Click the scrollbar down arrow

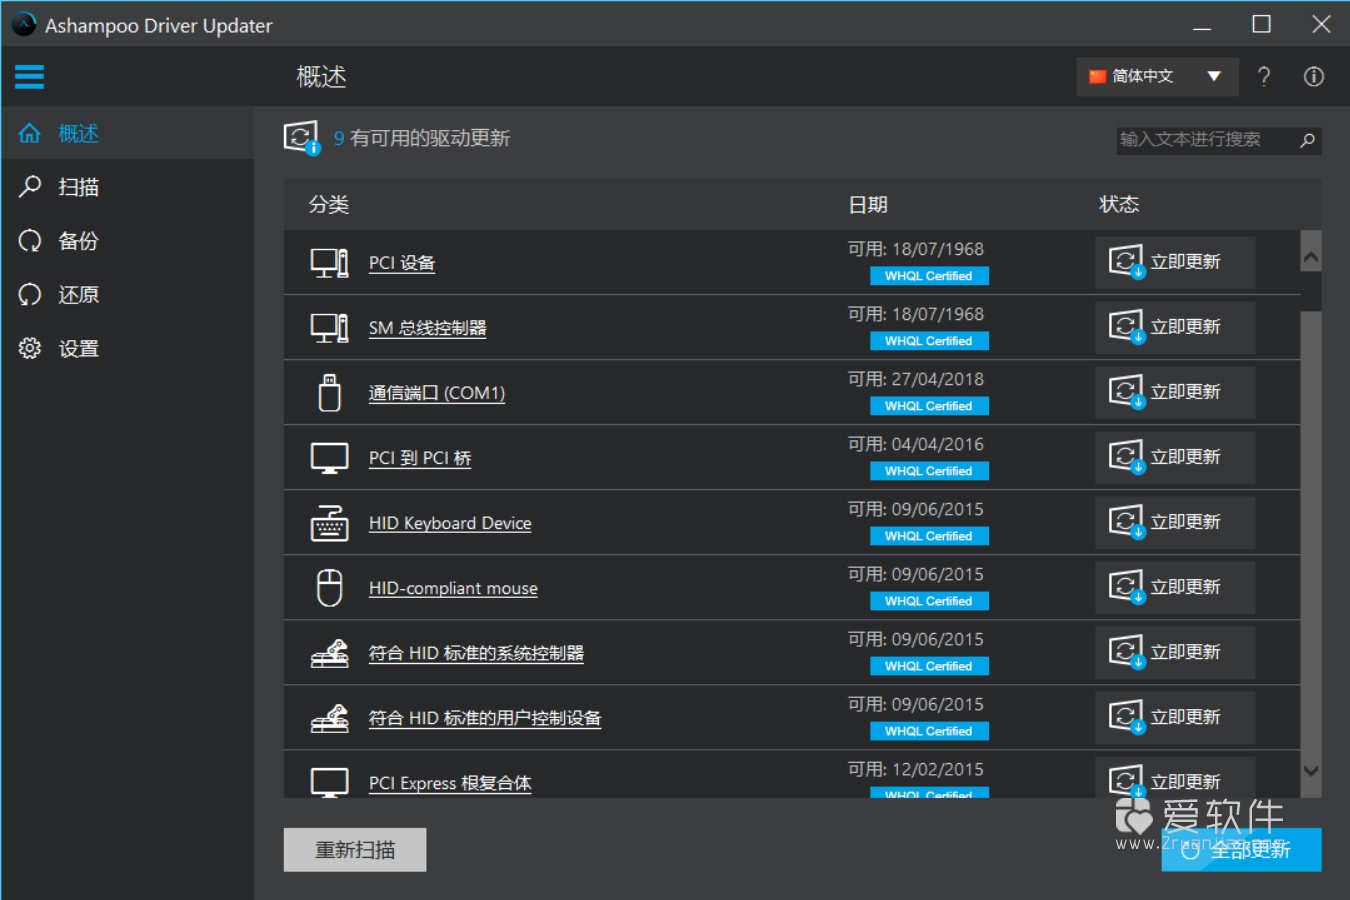click(1311, 771)
